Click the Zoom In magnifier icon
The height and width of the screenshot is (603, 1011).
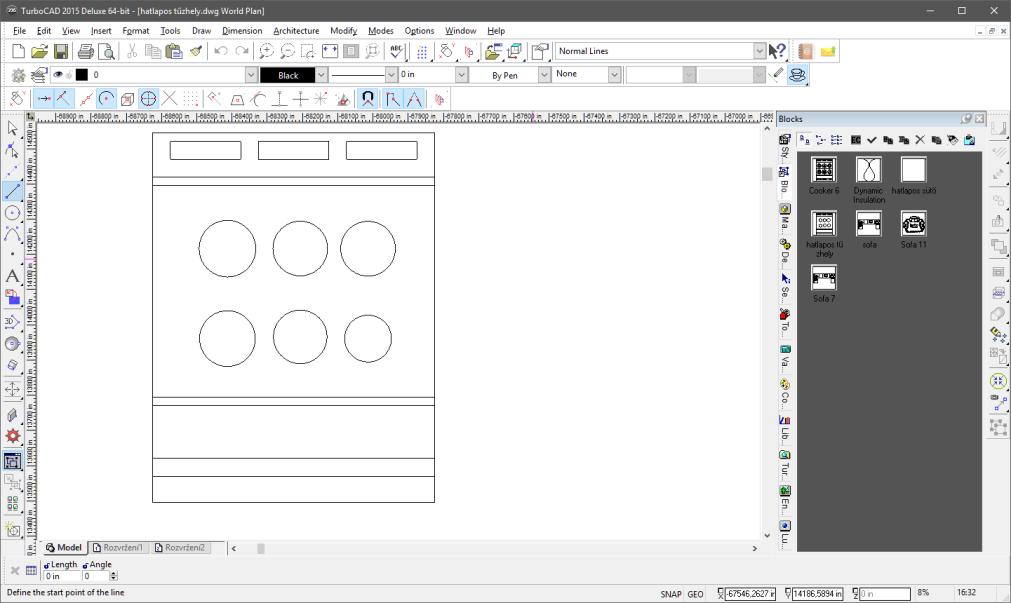point(266,52)
